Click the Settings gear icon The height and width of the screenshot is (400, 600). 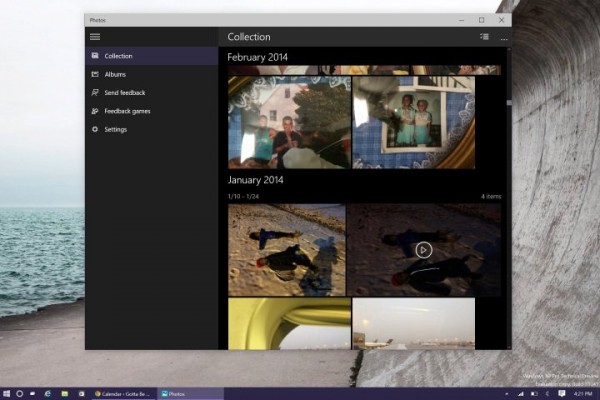click(x=95, y=129)
